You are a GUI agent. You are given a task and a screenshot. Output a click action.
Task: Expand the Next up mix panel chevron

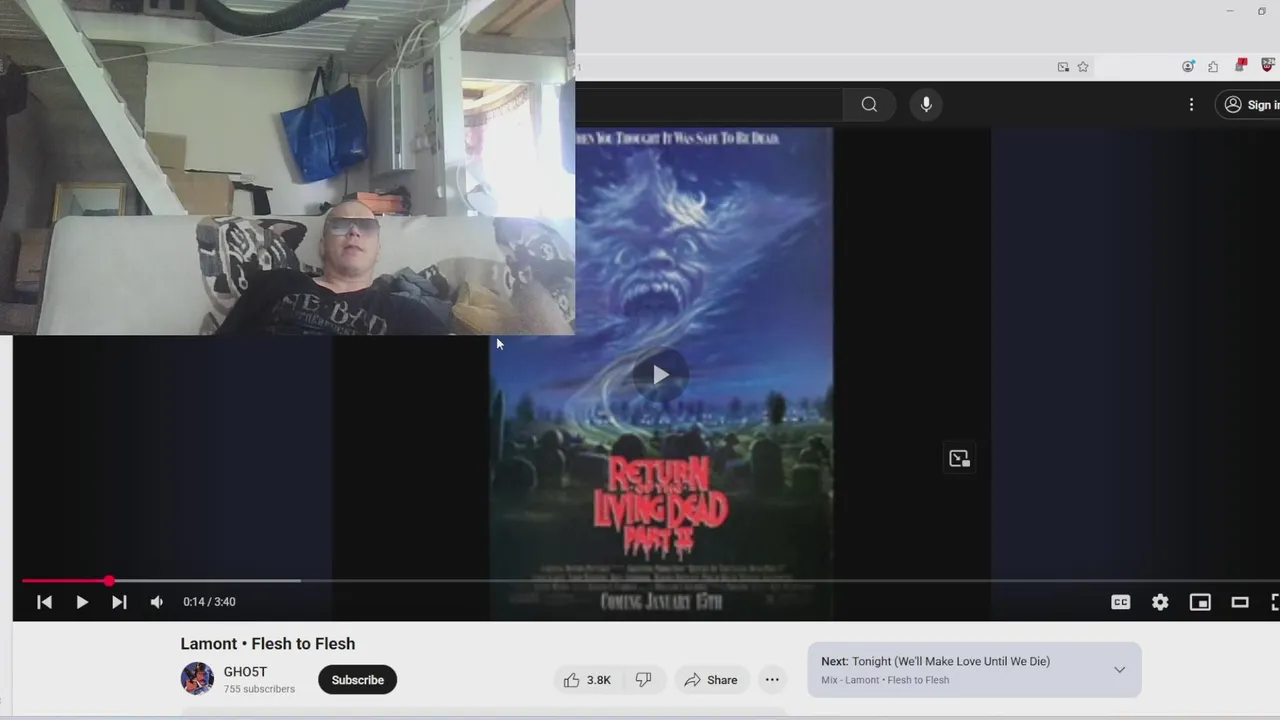click(1119, 670)
